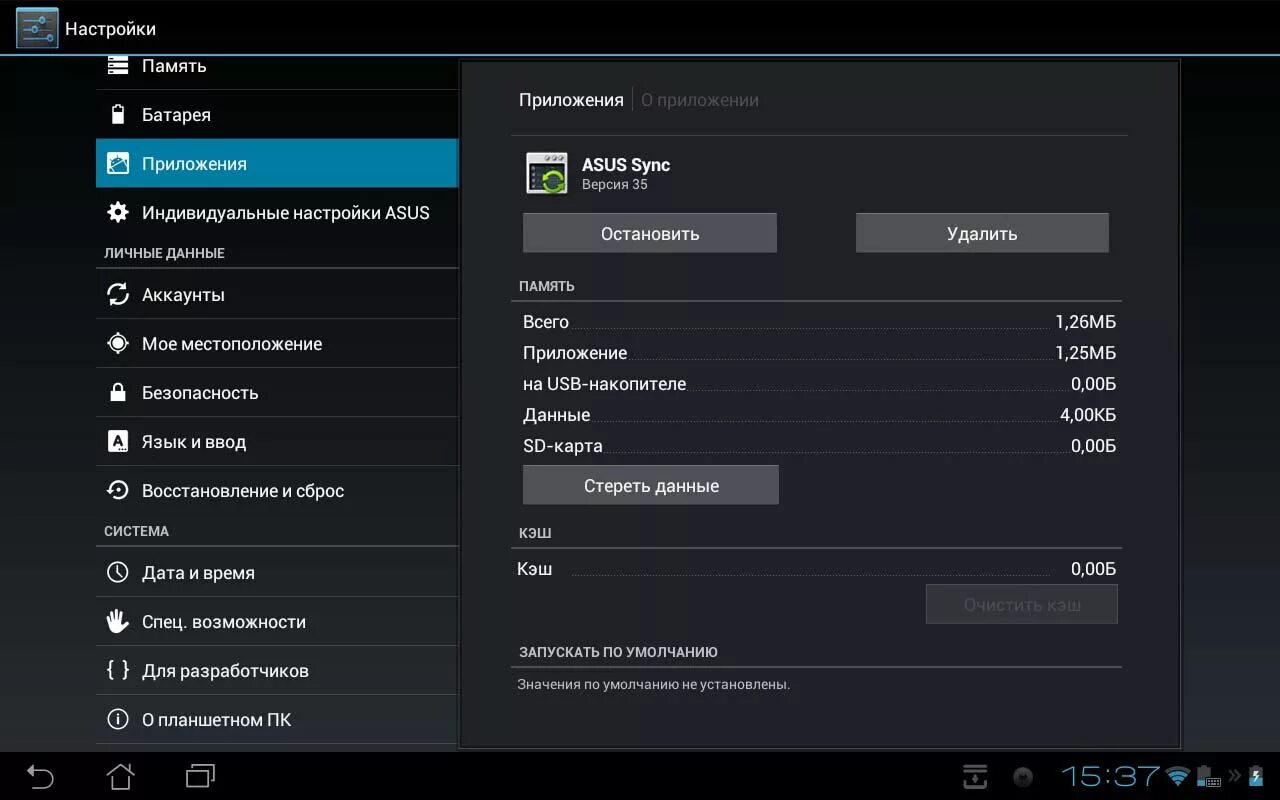
Task: Tap the Кэш row label
Action: [535, 569]
